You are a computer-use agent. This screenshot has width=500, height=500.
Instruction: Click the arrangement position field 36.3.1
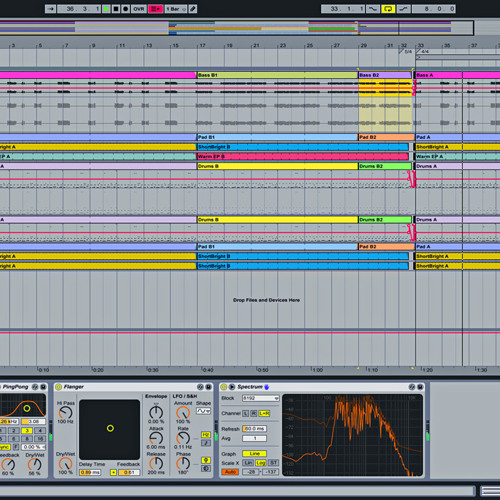(79, 9)
